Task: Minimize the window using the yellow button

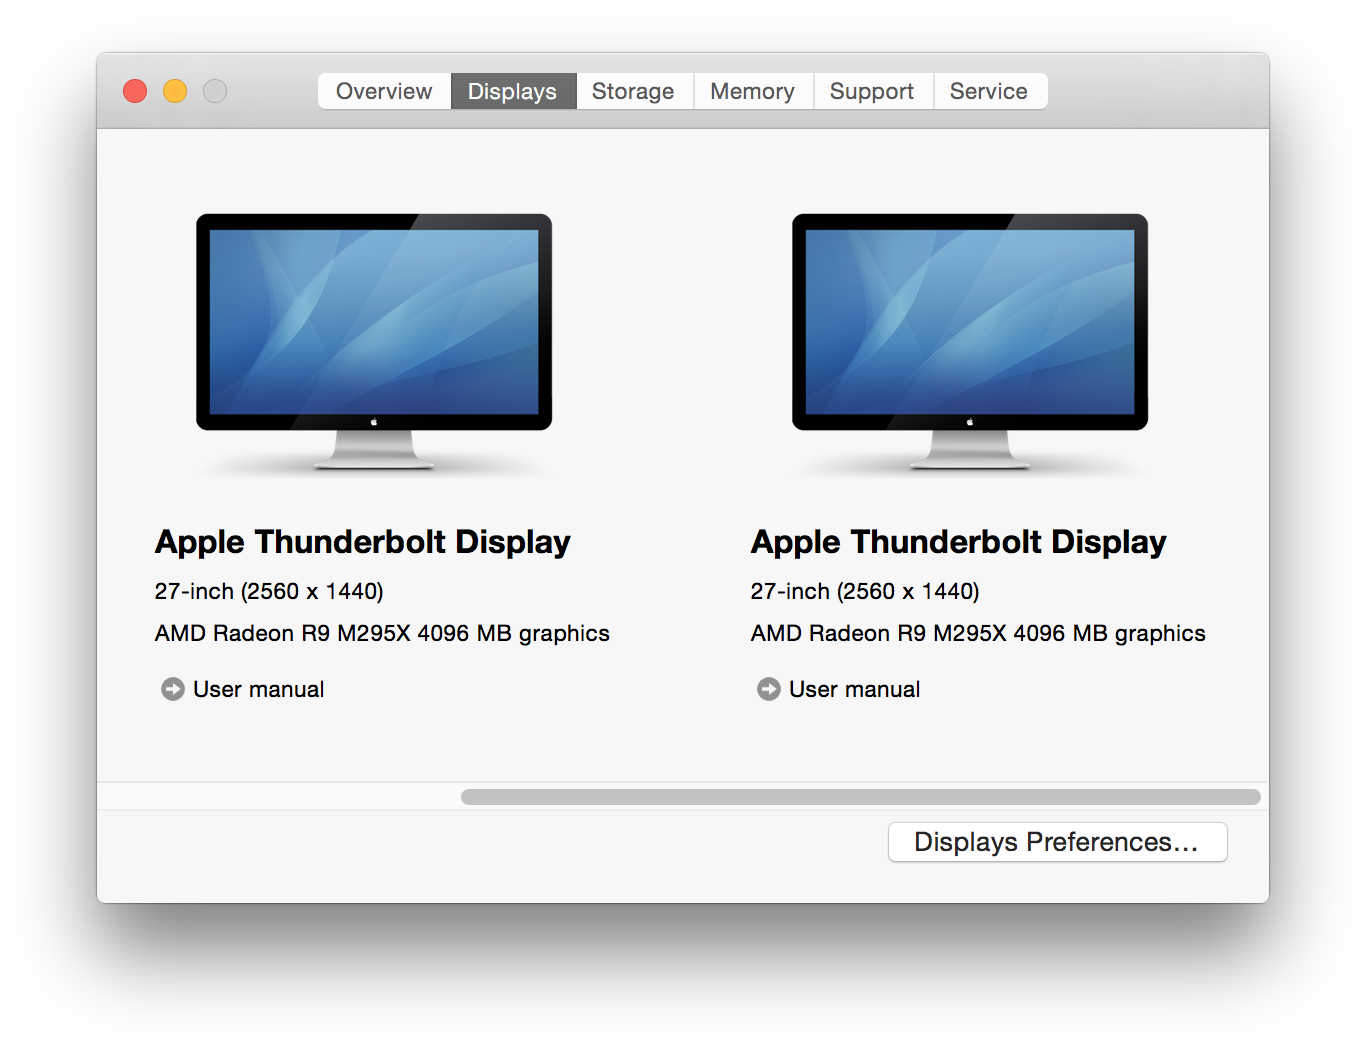Action: 175,91
